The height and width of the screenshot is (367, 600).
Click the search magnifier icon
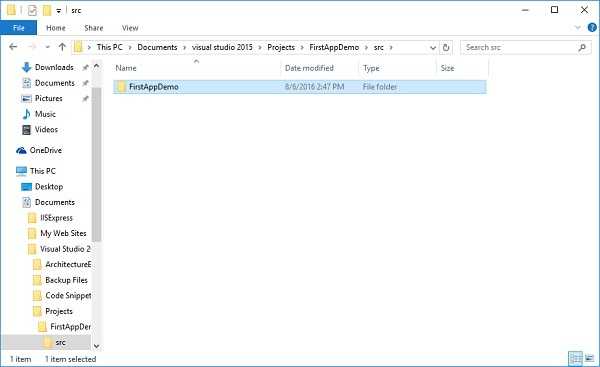582,47
